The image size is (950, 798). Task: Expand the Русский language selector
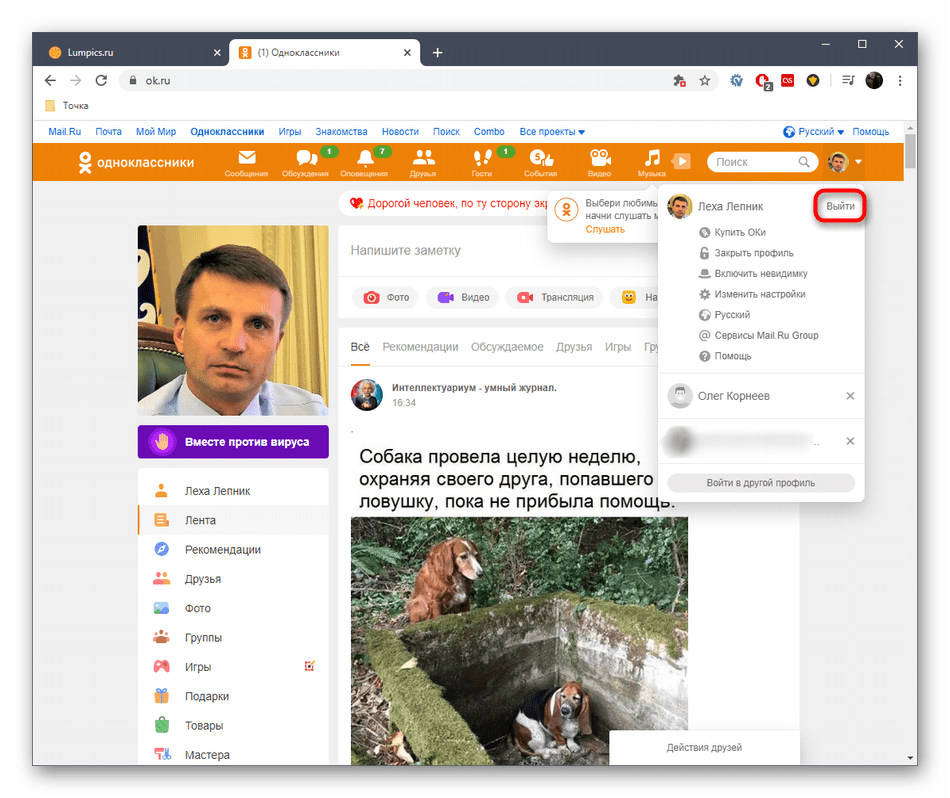(814, 131)
